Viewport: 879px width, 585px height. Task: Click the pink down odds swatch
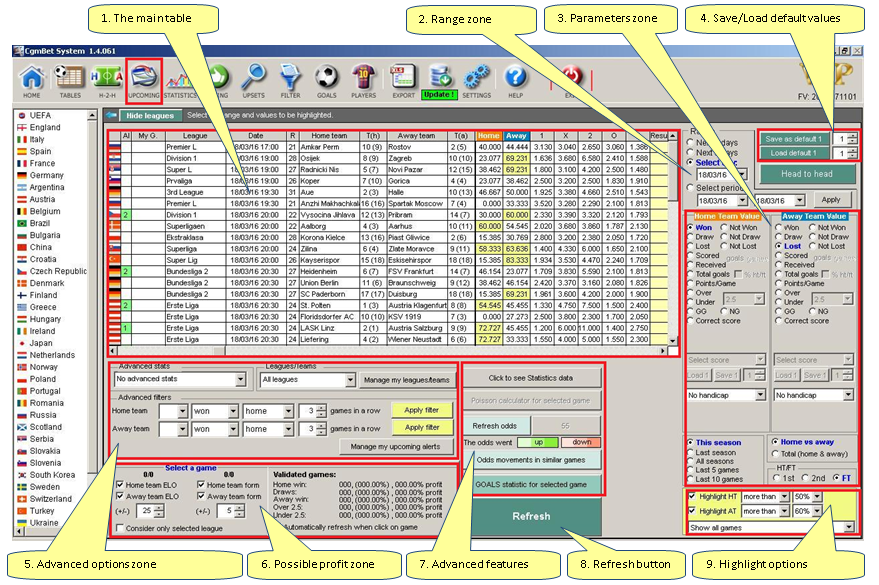581,442
